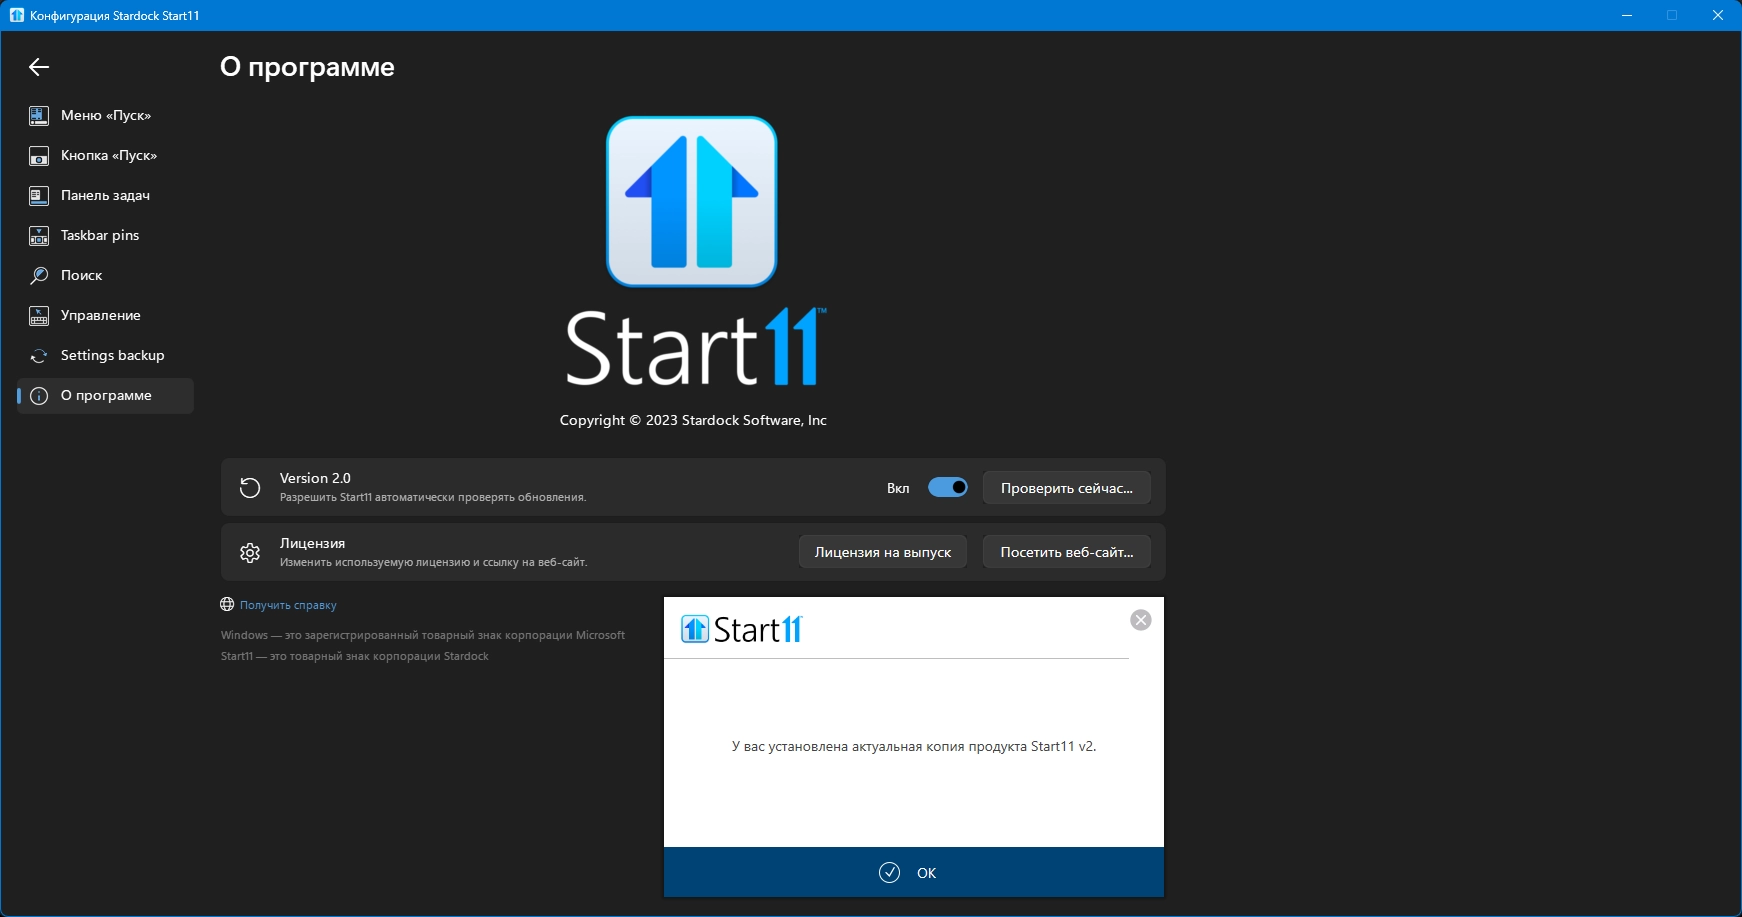Click the Start menu icon in the sidebar
The height and width of the screenshot is (917, 1742).
click(39, 116)
